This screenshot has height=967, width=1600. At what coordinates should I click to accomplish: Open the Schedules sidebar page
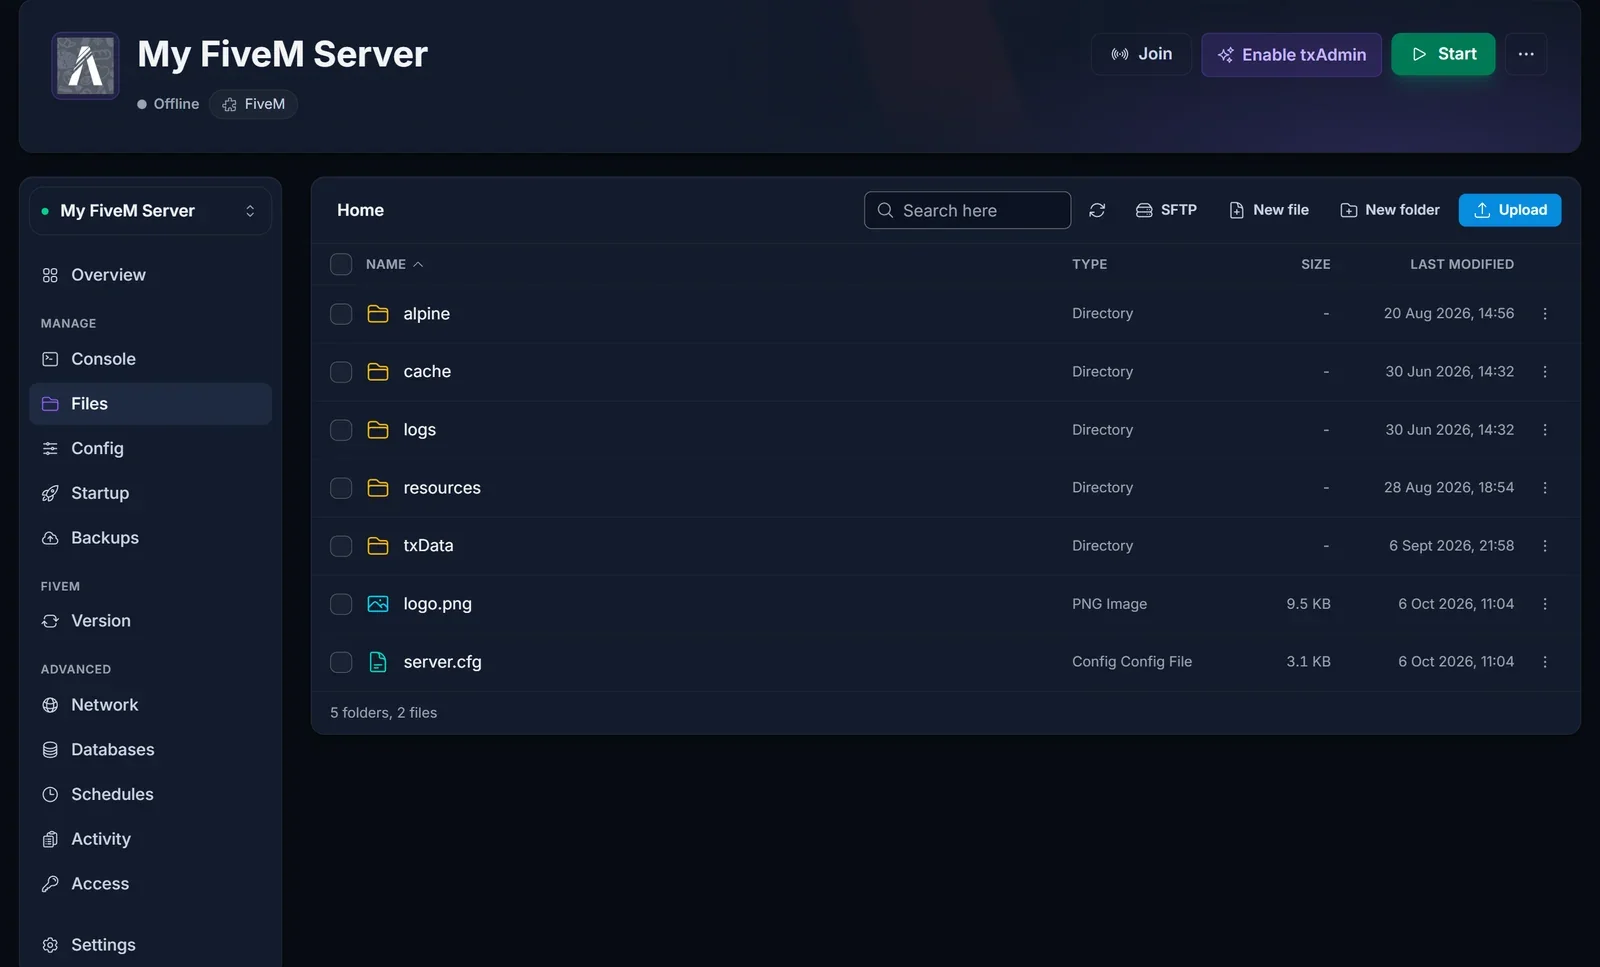150,795
